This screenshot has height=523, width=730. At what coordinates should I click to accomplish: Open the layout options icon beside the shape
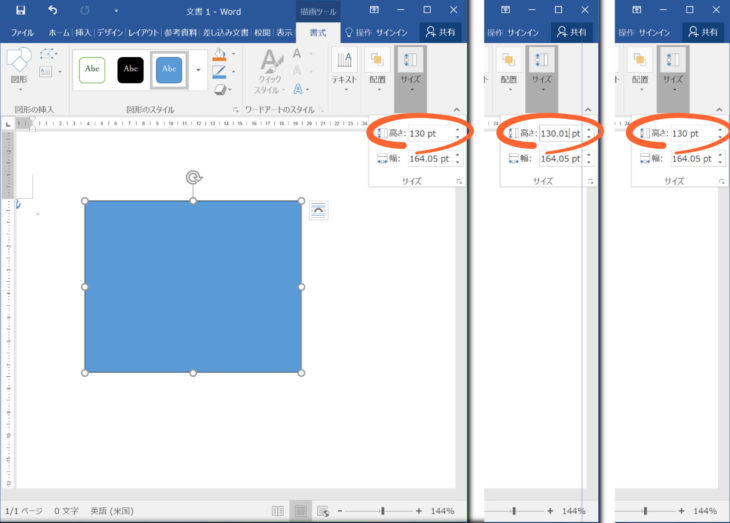pos(318,209)
